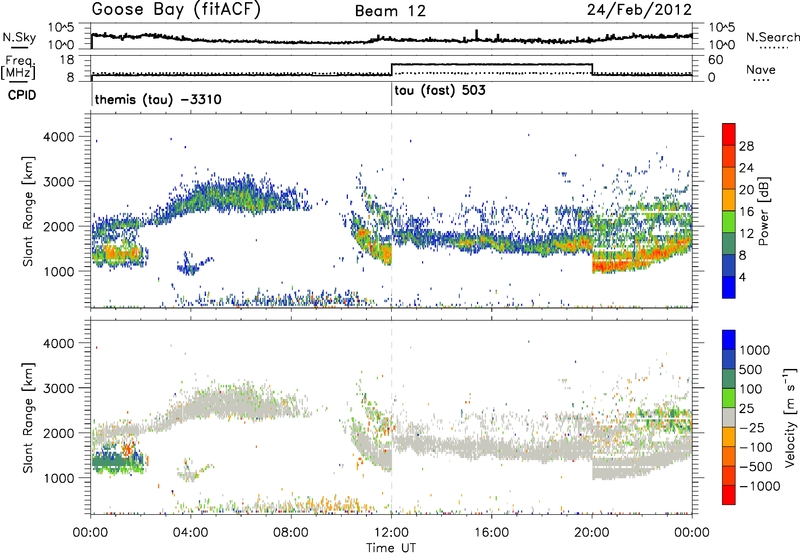800x554 pixels.
Task: Click the blue bottom segment of Power colorbar
Action: tap(729, 287)
